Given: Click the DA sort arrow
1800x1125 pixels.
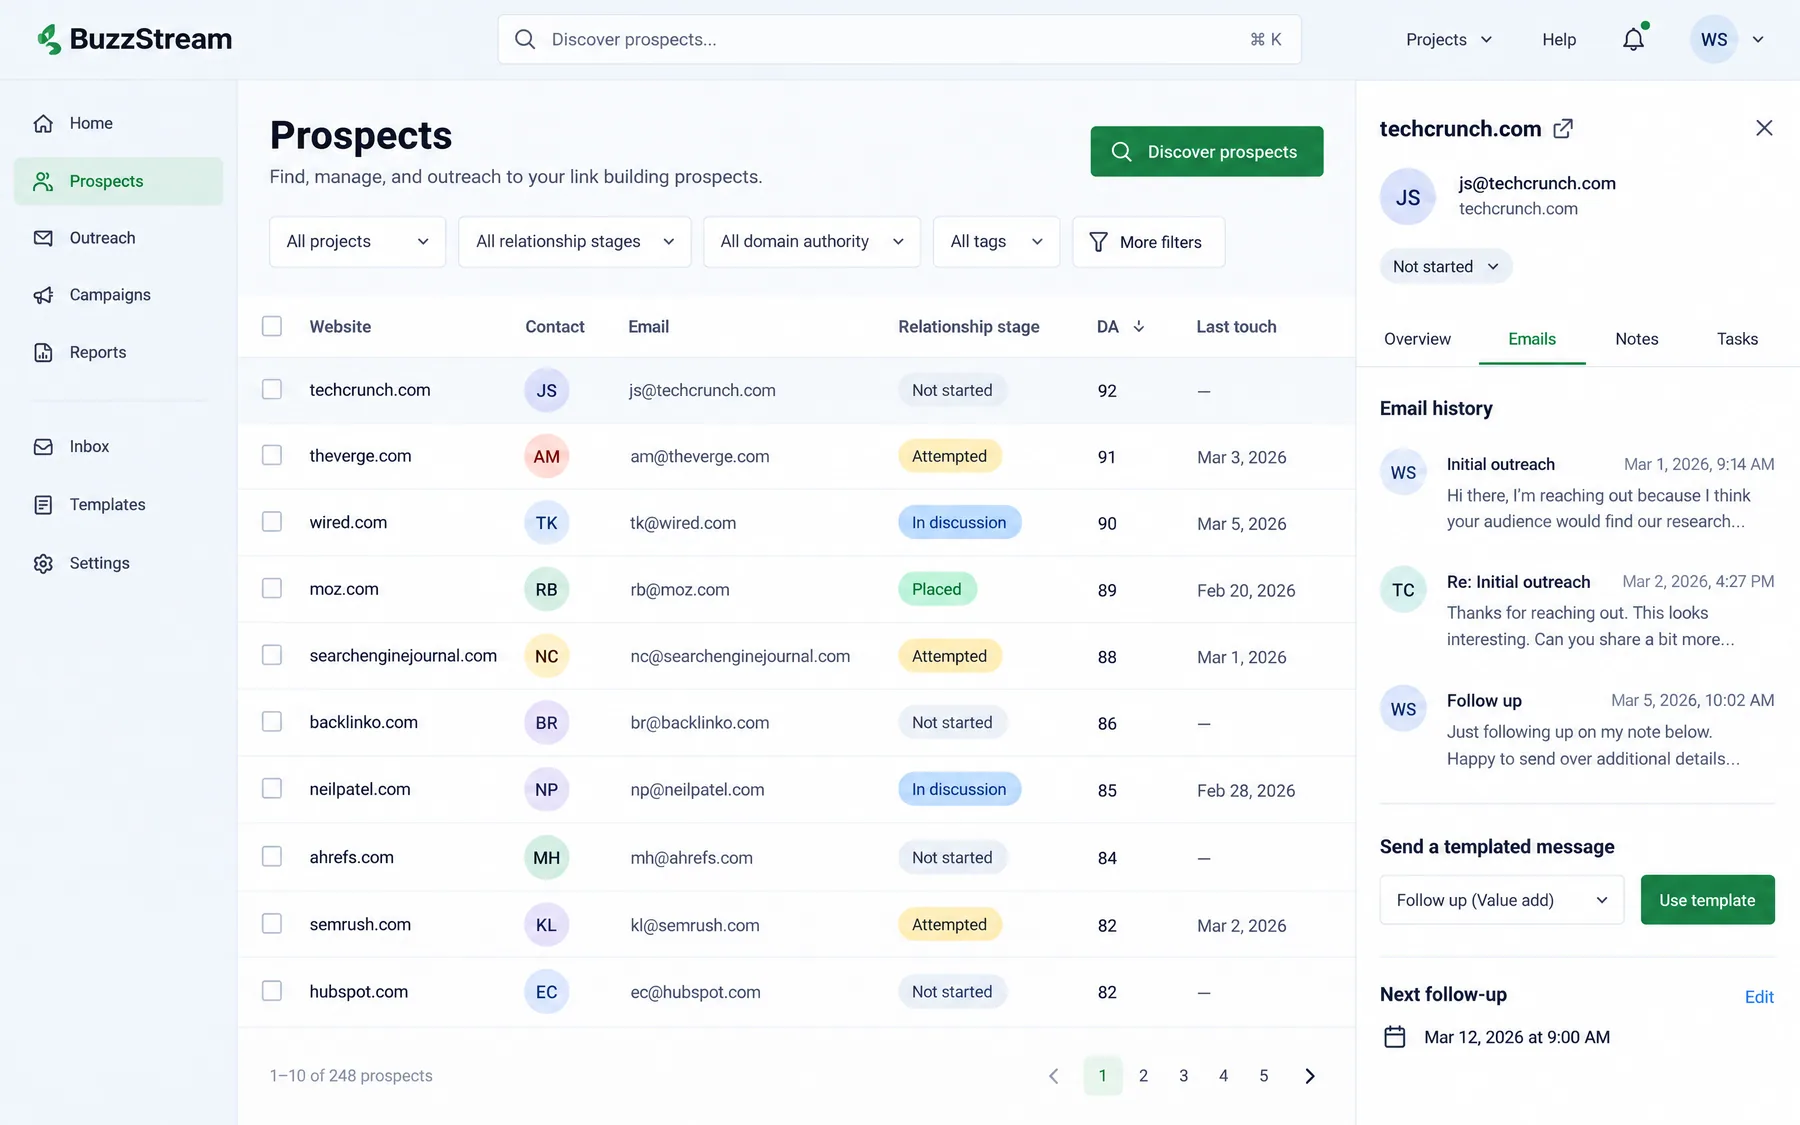Looking at the screenshot, I should pyautogui.click(x=1139, y=327).
